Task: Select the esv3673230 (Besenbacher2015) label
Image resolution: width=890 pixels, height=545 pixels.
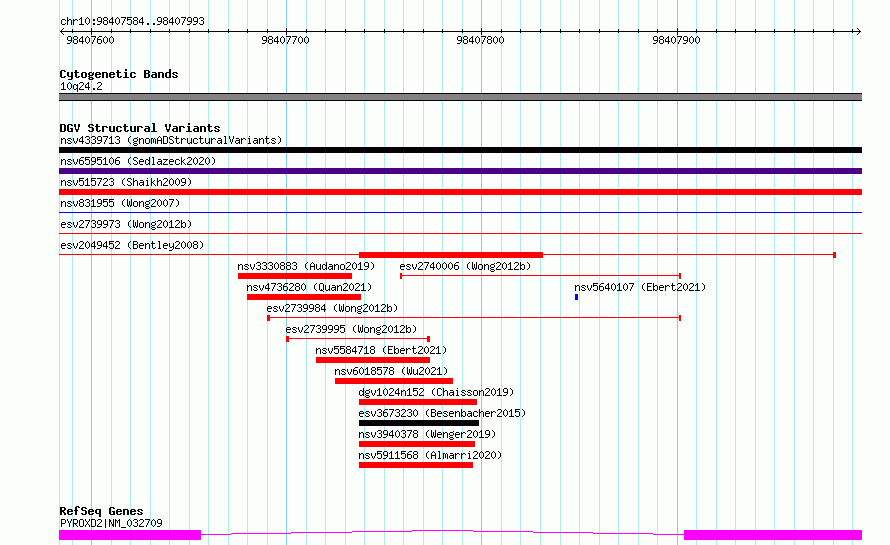Action: pos(442,413)
